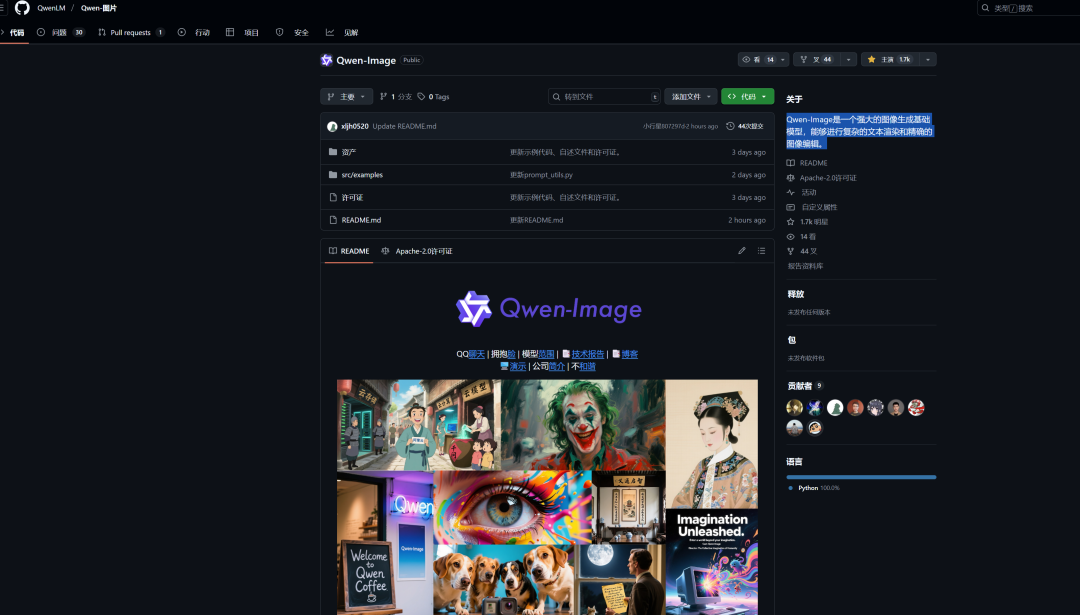This screenshot has height=615, width=1080.
Task: Click the search field at top right
Action: (1029, 8)
